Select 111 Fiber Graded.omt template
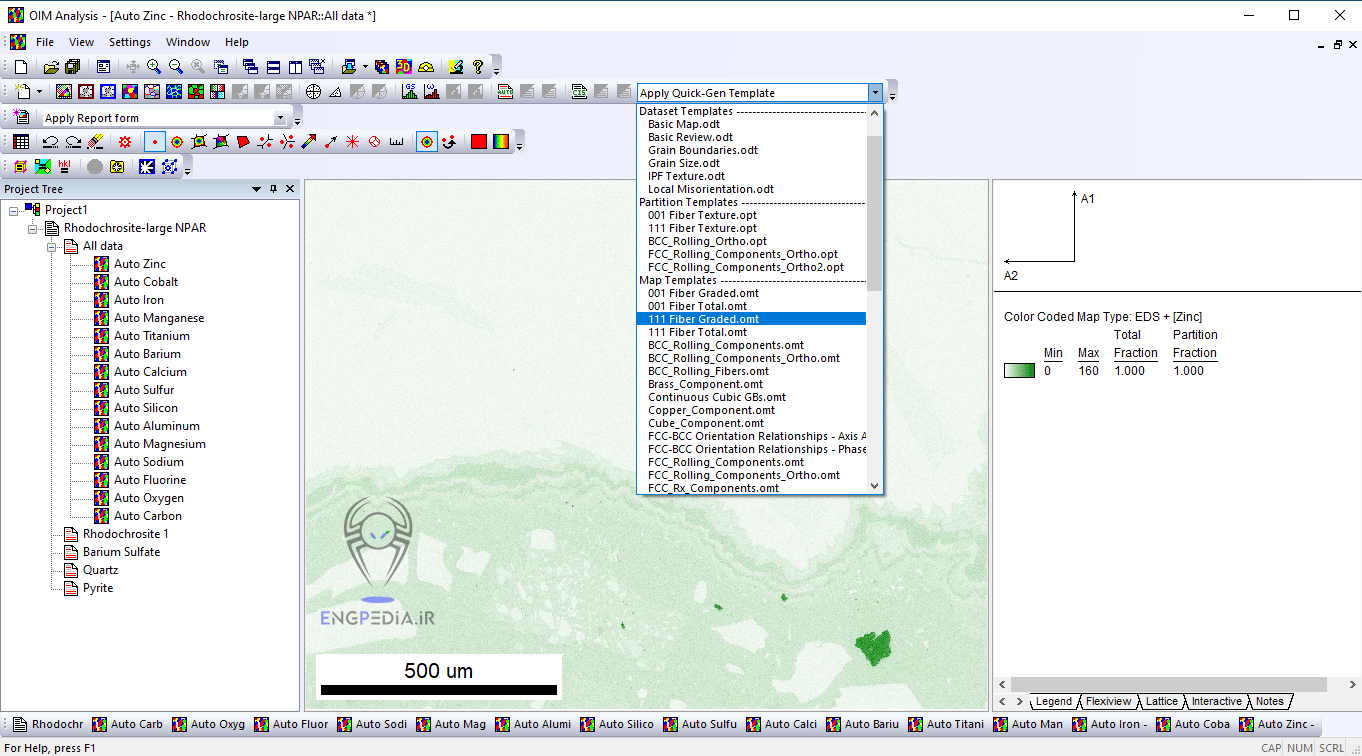1362x756 pixels. coord(703,319)
